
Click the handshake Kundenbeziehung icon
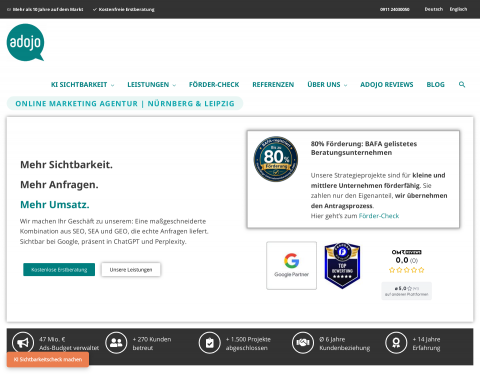click(x=303, y=343)
